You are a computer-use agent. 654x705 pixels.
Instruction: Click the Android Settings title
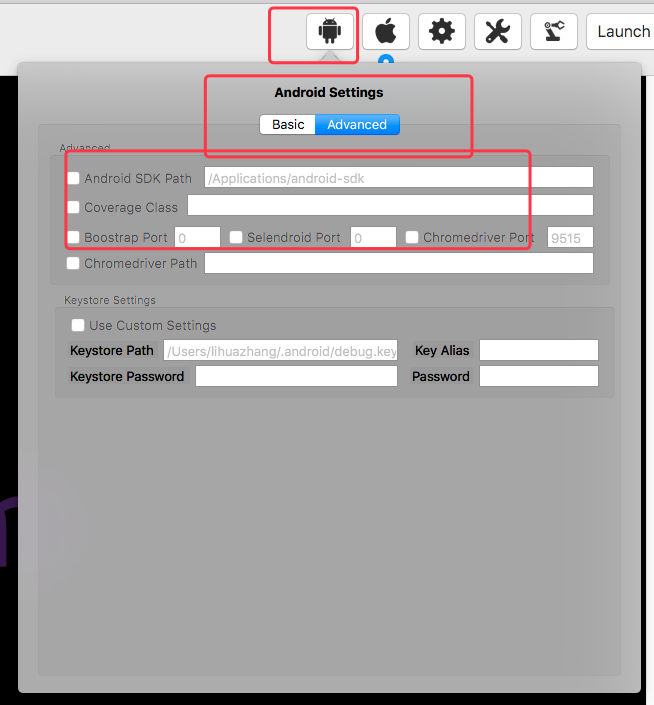point(329,92)
